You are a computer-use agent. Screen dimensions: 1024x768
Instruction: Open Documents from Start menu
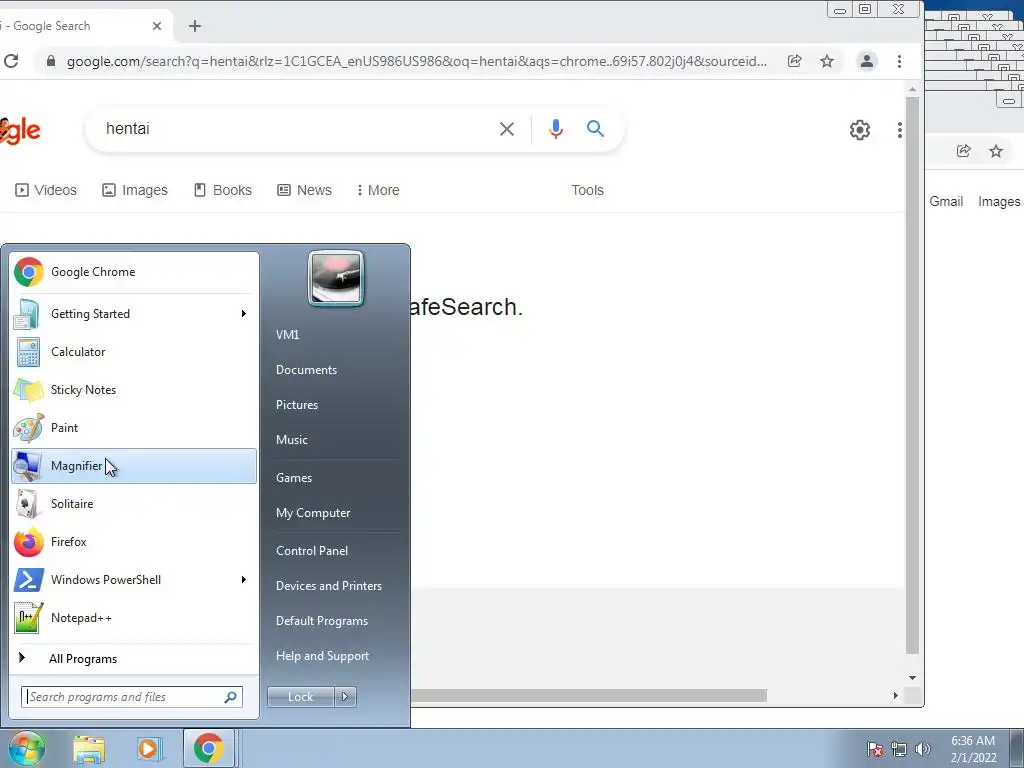[x=306, y=370]
